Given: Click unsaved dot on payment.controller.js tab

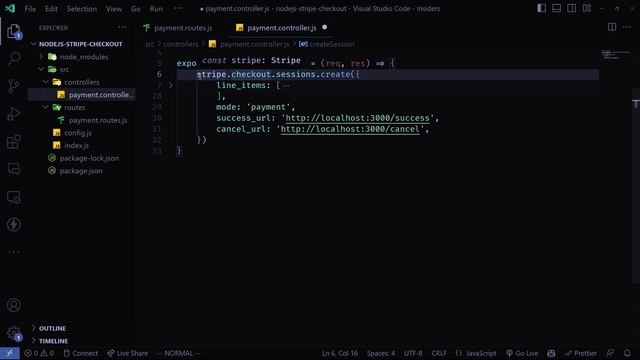Looking at the screenshot, I should [324, 27].
